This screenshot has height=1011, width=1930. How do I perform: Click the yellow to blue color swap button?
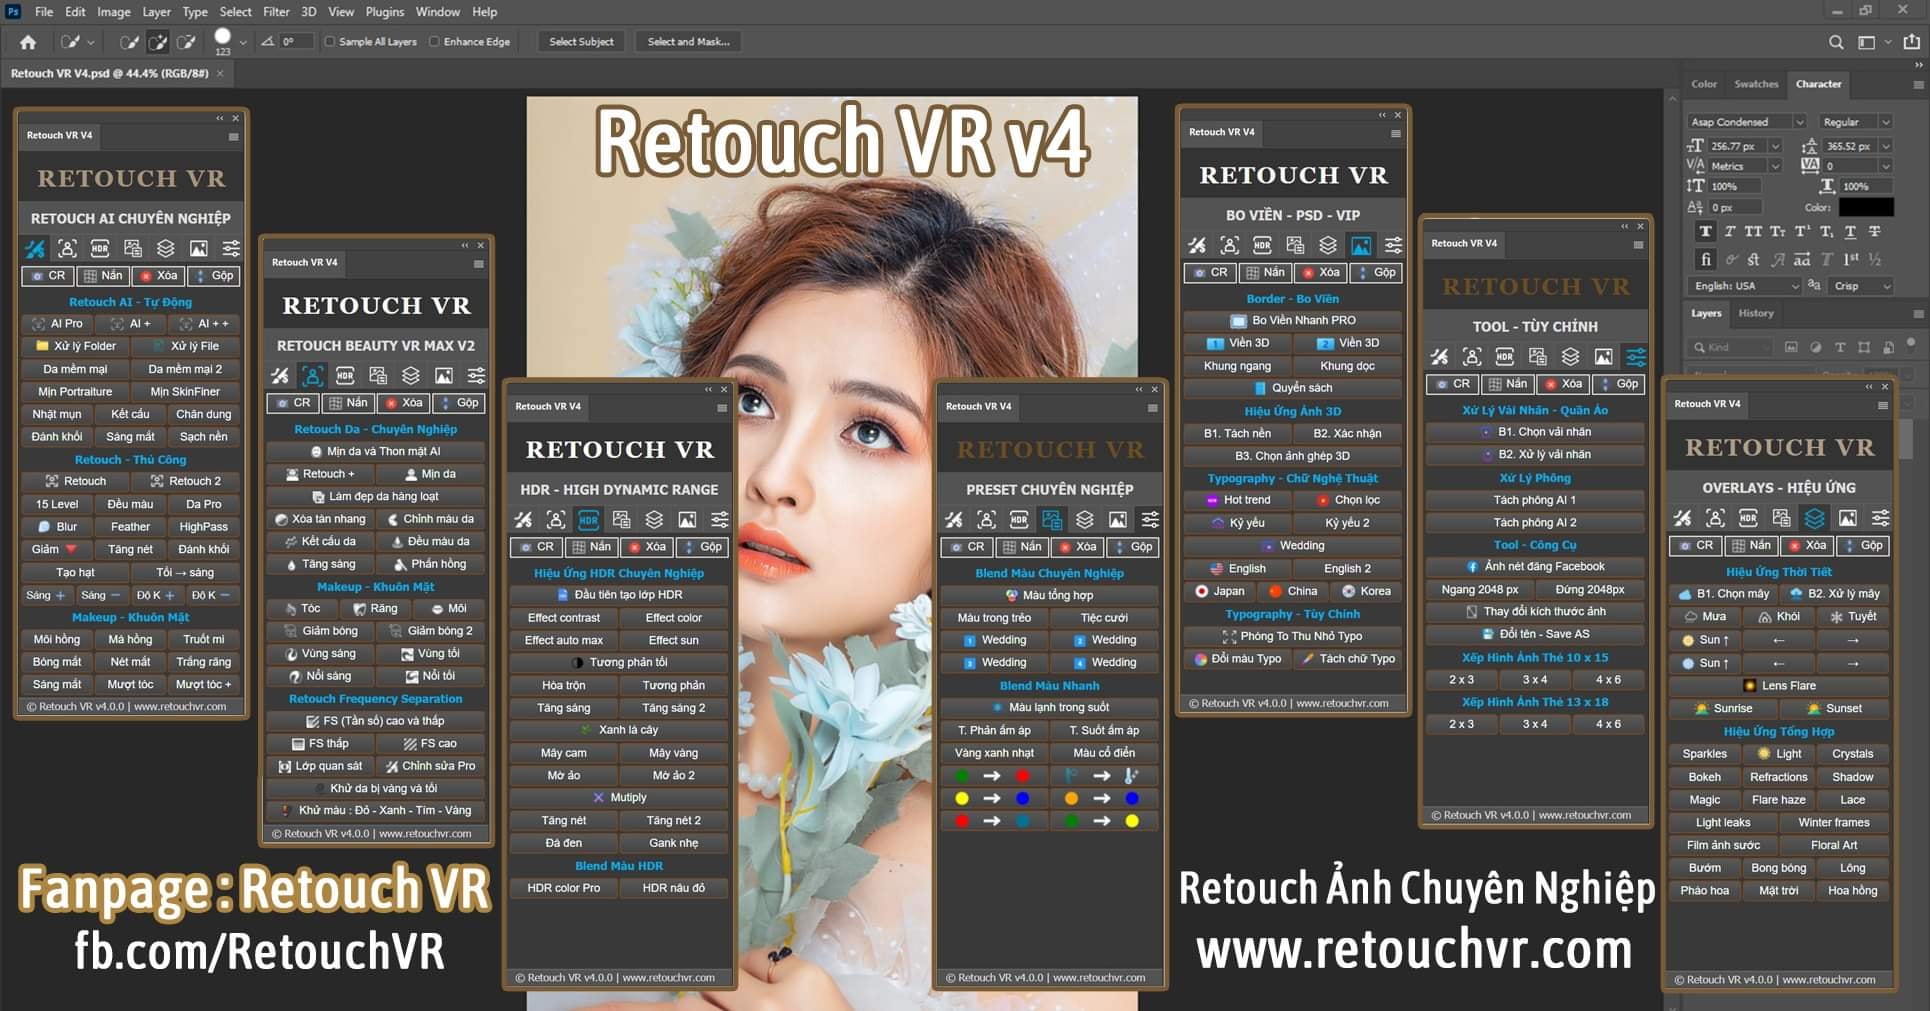992,799
